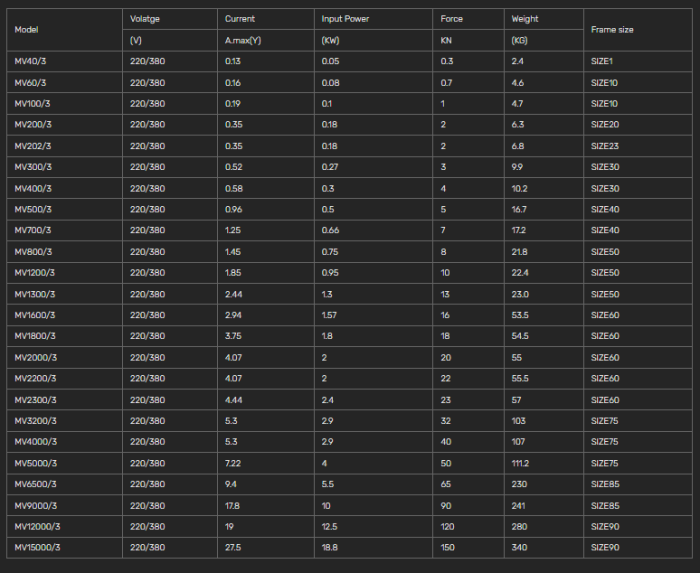Click the 27.5 current value
Viewport: 700px width, 573px height.
234,547
